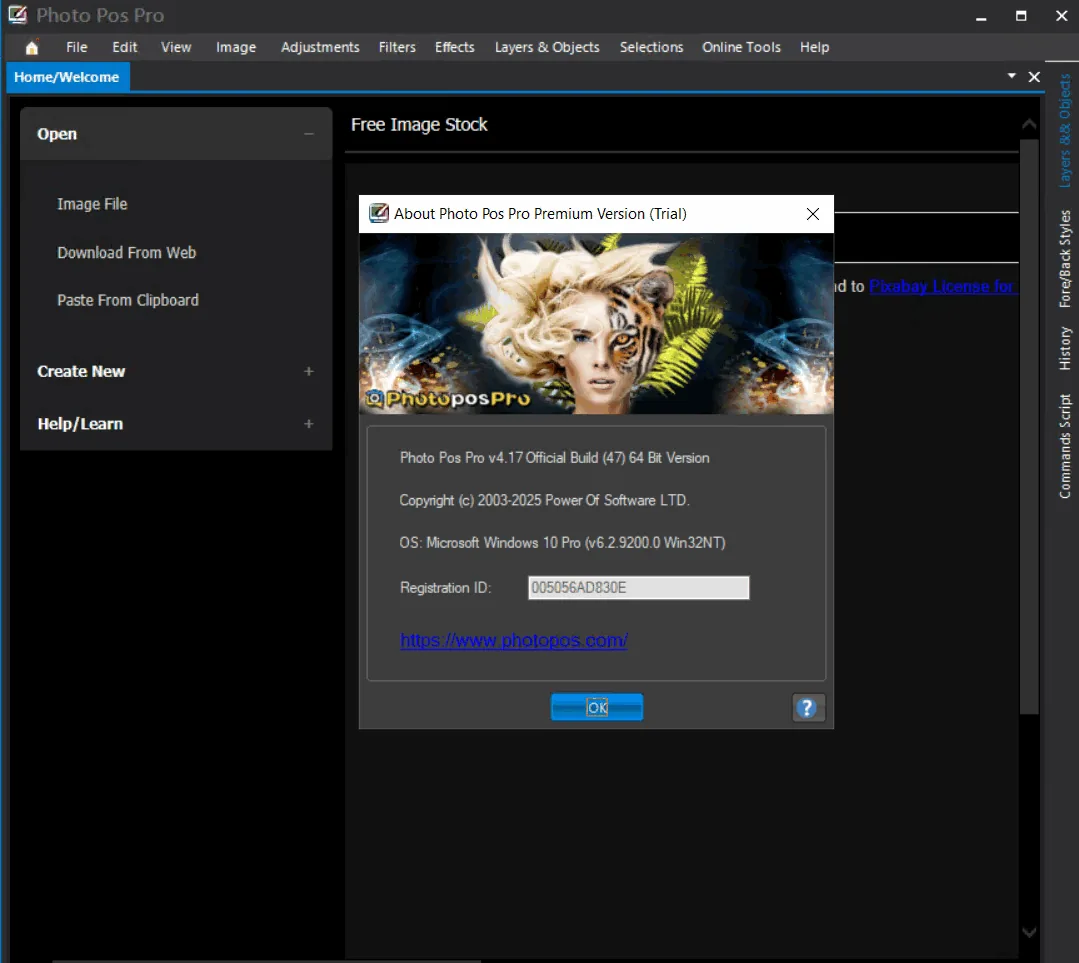Open the File menu
Image resolution: width=1079 pixels, height=963 pixels.
point(76,47)
